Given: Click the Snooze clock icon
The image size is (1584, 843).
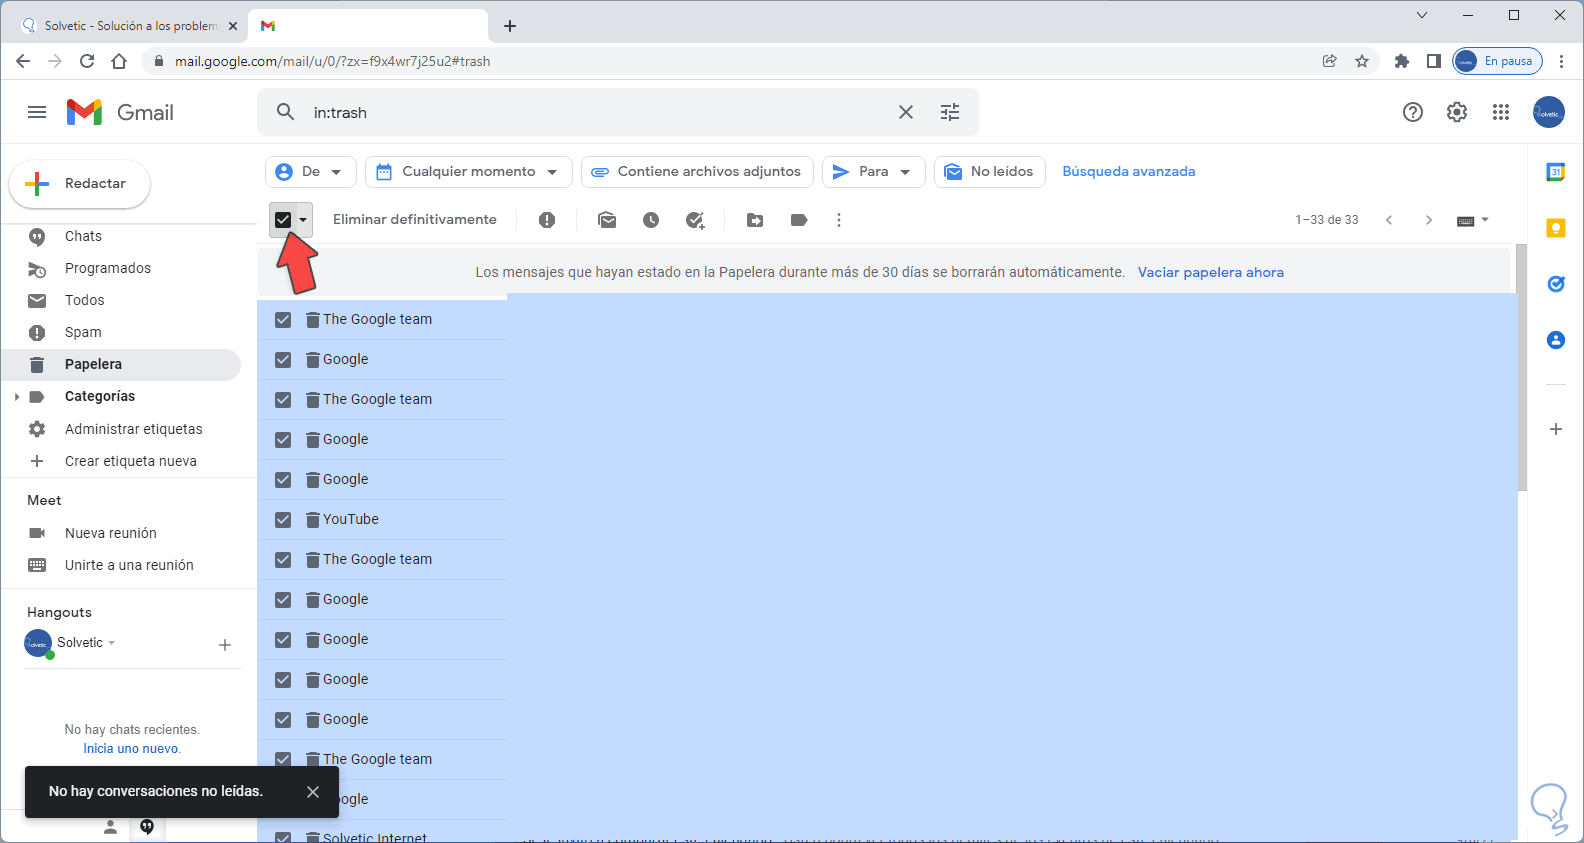Looking at the screenshot, I should pyautogui.click(x=651, y=220).
